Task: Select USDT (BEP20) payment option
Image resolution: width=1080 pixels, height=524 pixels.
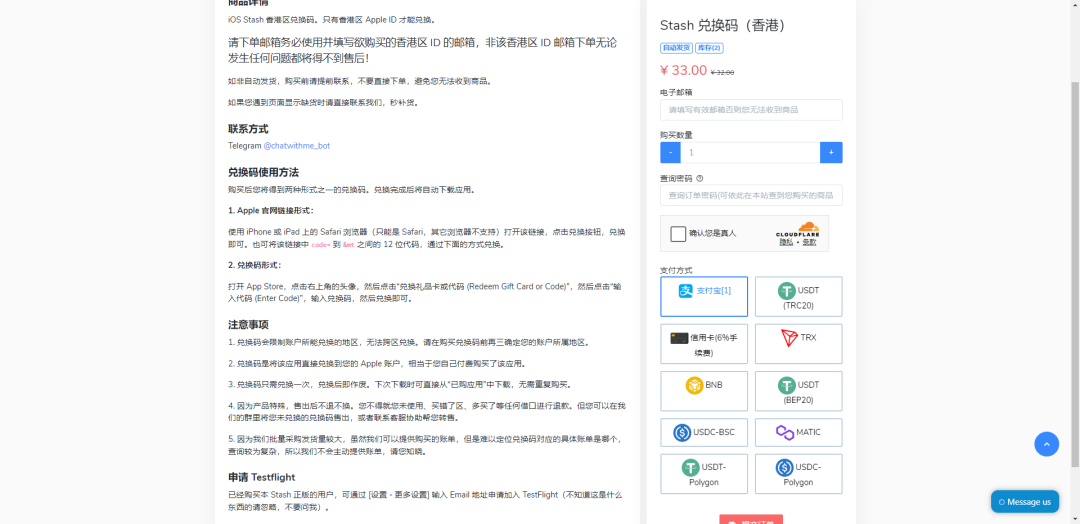Action: (799, 391)
